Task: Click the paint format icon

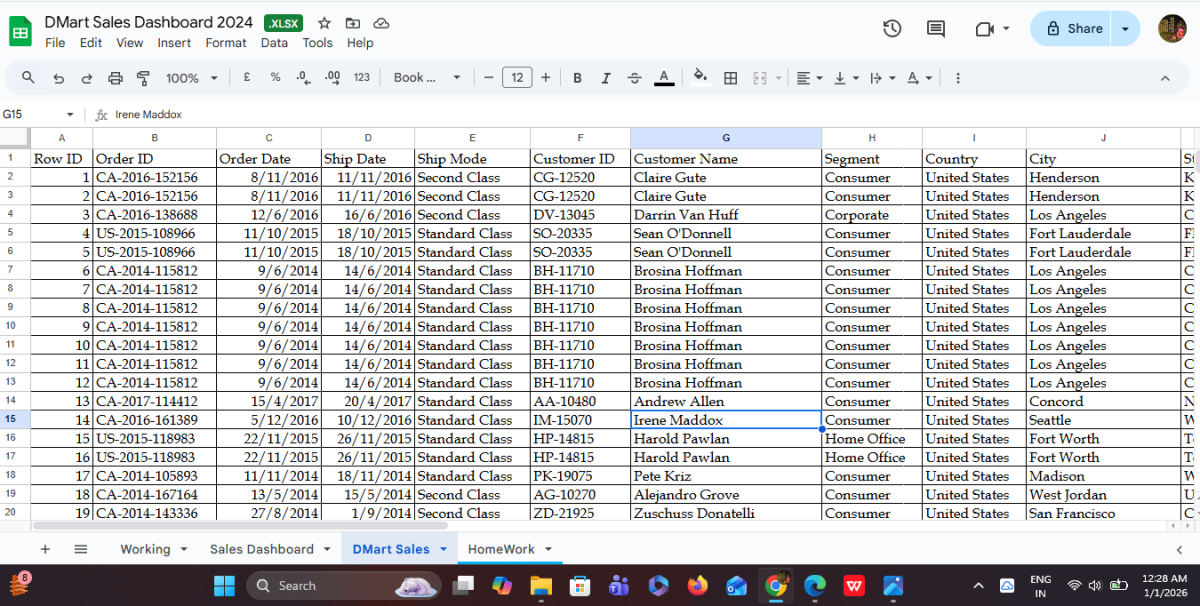Action: pyautogui.click(x=142, y=78)
